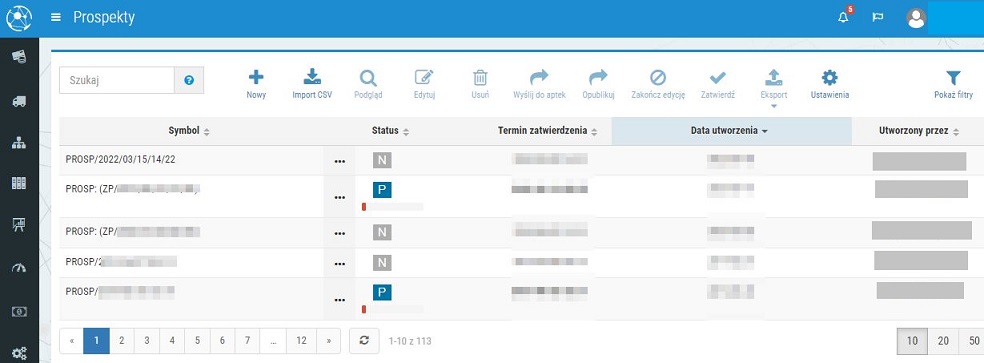The image size is (984, 363).
Task: Go to page 4
Action: point(172,340)
